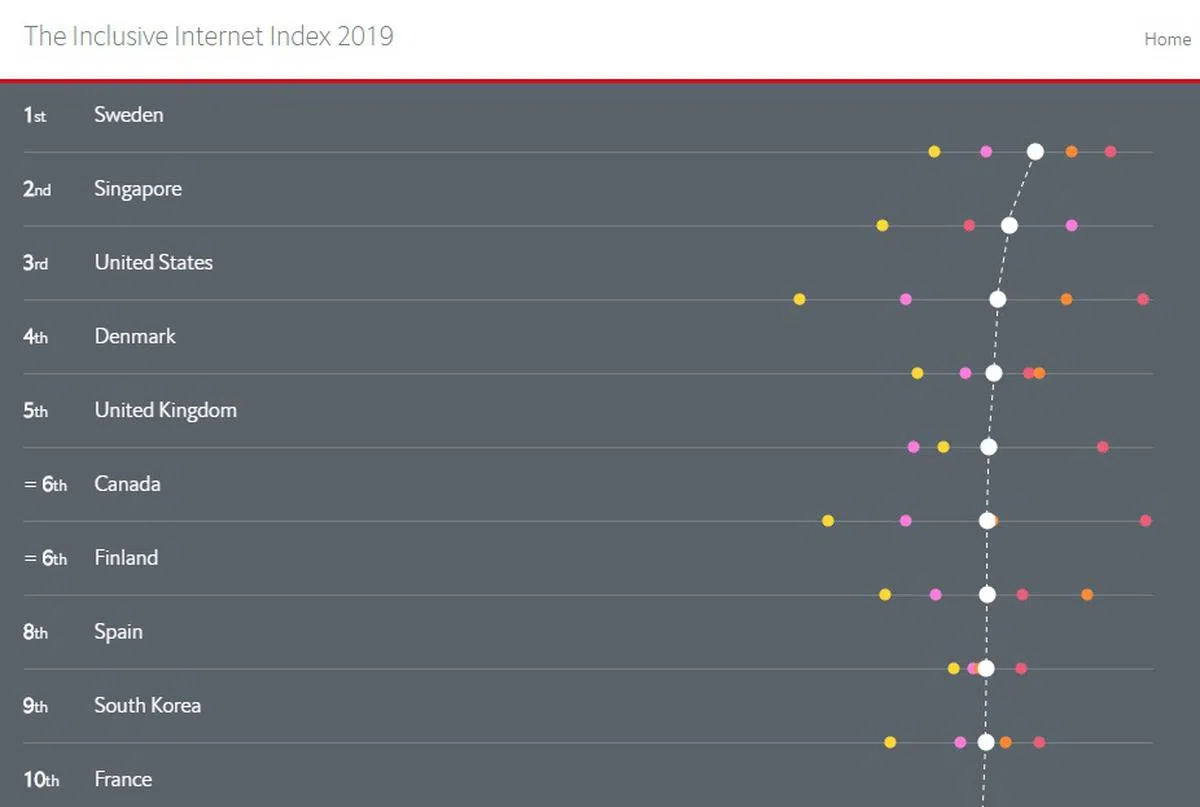Viewport: 1200px width, 807px height.
Task: Open the France country entry
Action: point(123,780)
